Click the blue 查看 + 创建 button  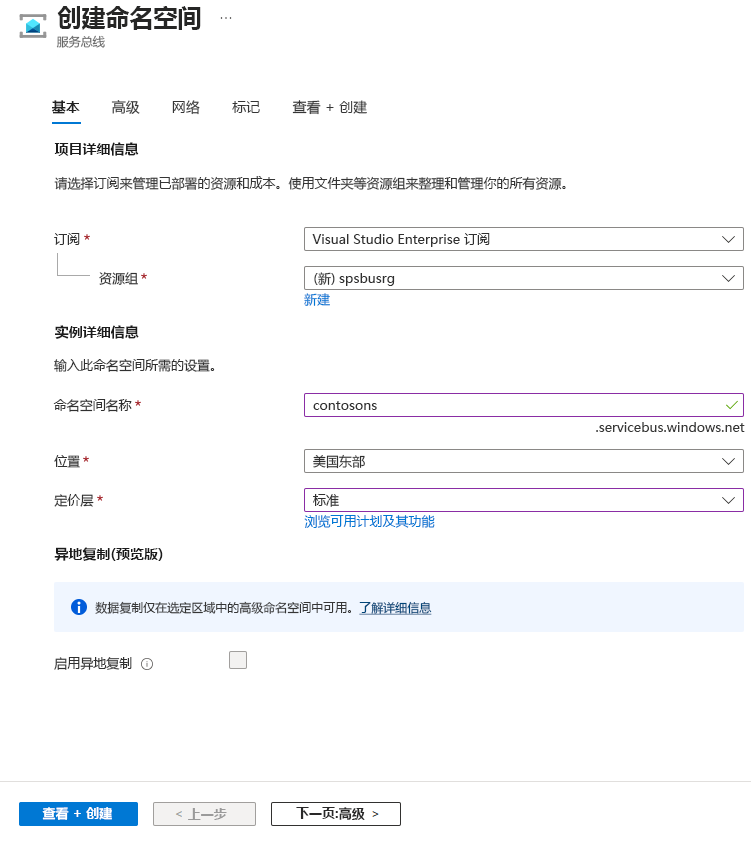click(78, 814)
